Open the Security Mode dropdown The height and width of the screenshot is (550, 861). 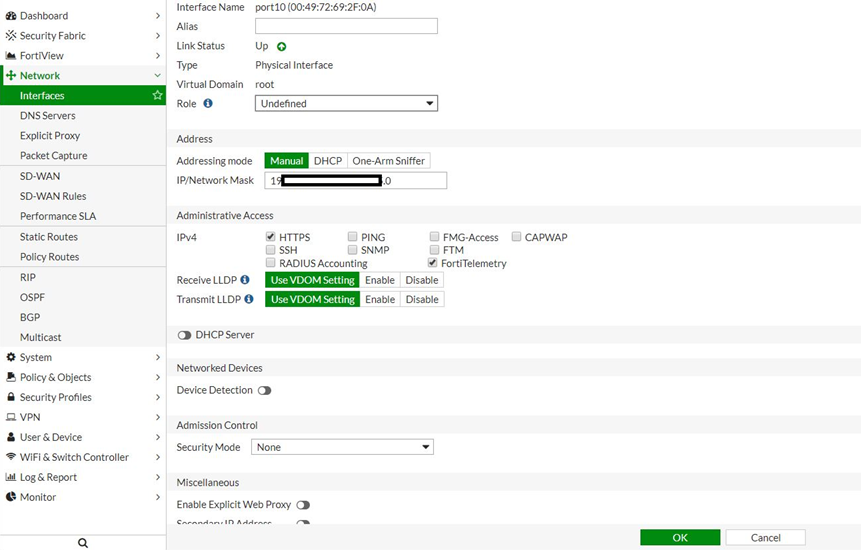point(342,447)
